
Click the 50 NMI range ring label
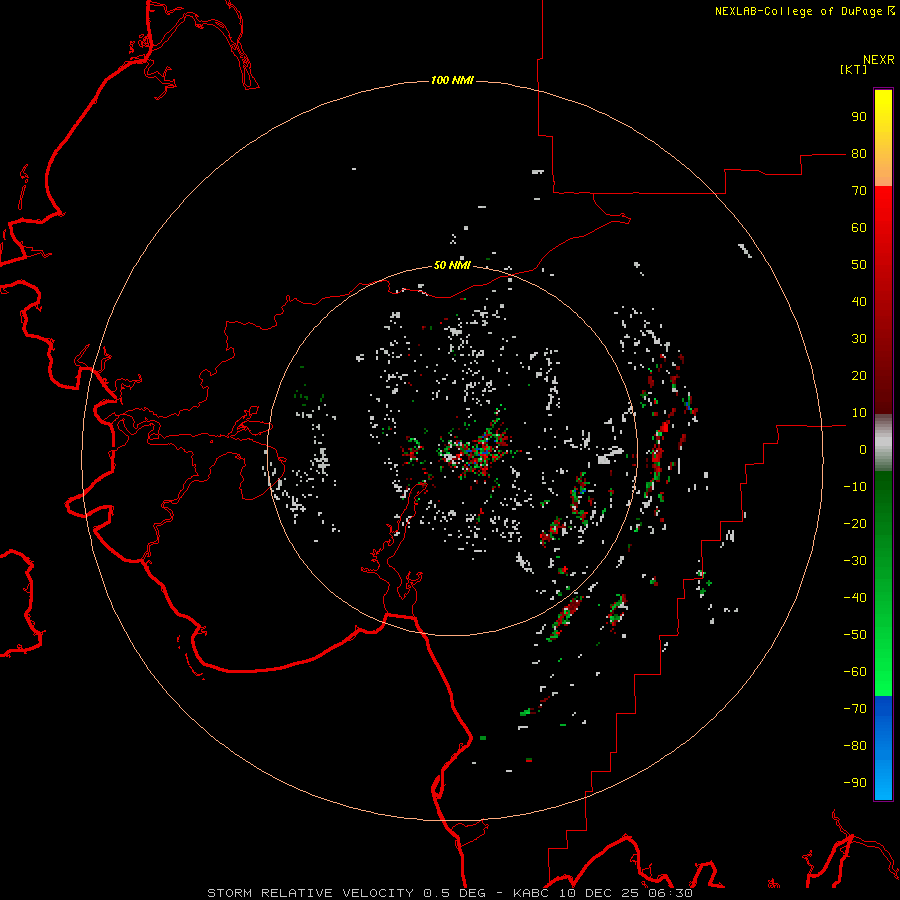coord(452,265)
